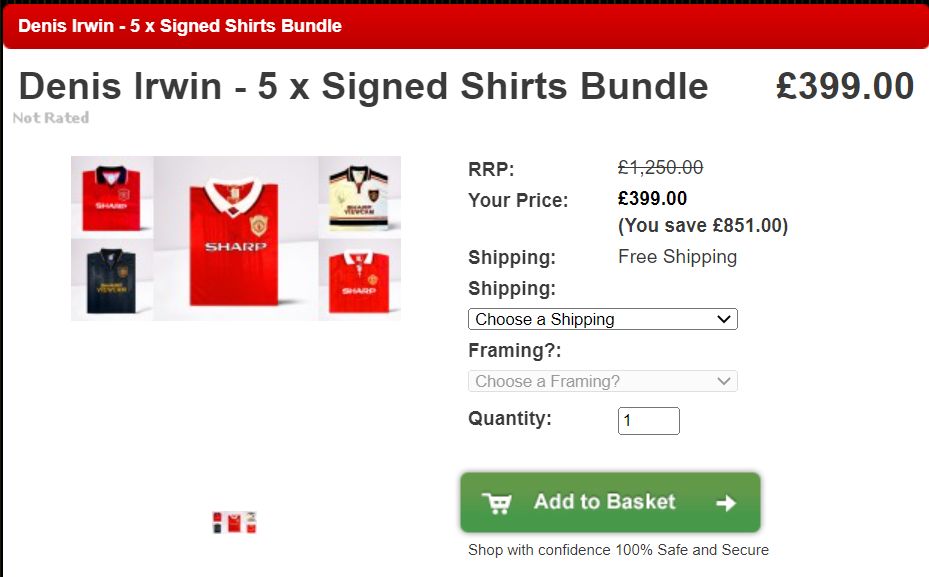Viewport: 929px width, 577px height.
Task: Click the arrow icon on Add to Basket button
Action: (x=726, y=503)
